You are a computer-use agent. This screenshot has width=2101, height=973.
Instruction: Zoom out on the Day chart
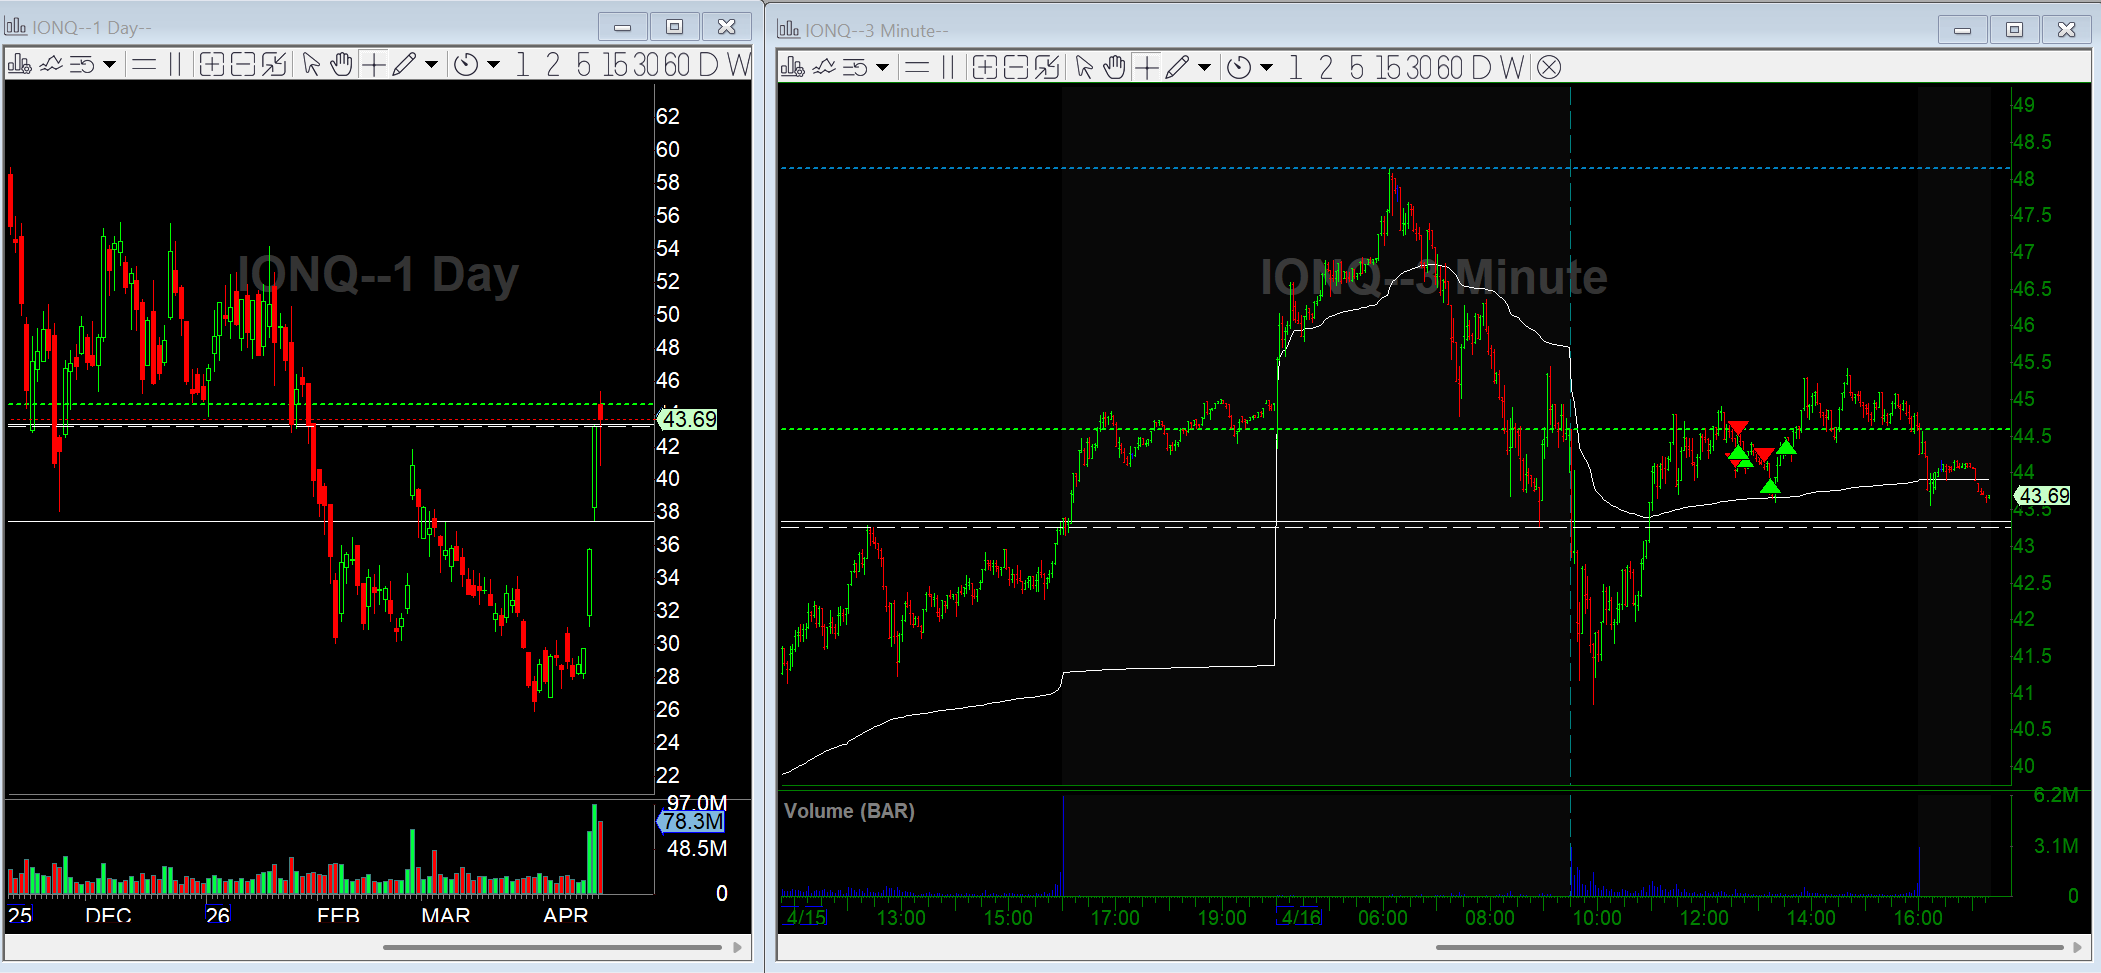tap(243, 65)
